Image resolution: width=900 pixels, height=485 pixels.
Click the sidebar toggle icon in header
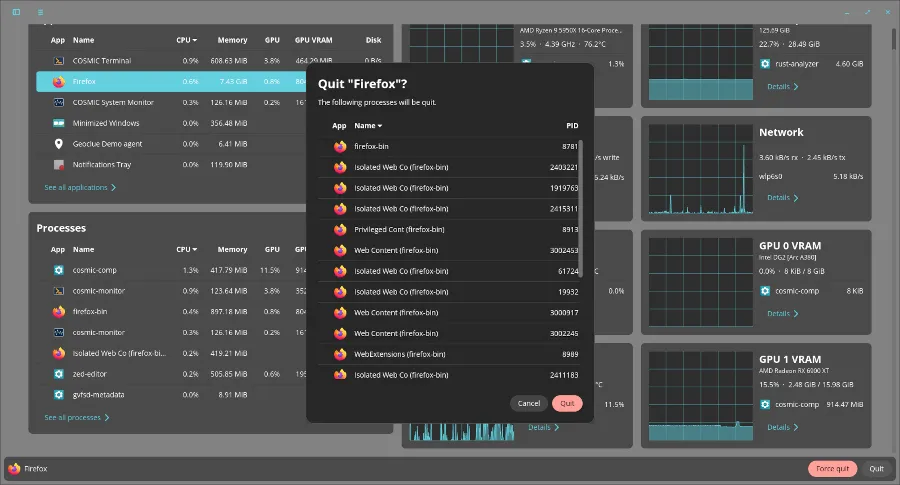[16, 12]
